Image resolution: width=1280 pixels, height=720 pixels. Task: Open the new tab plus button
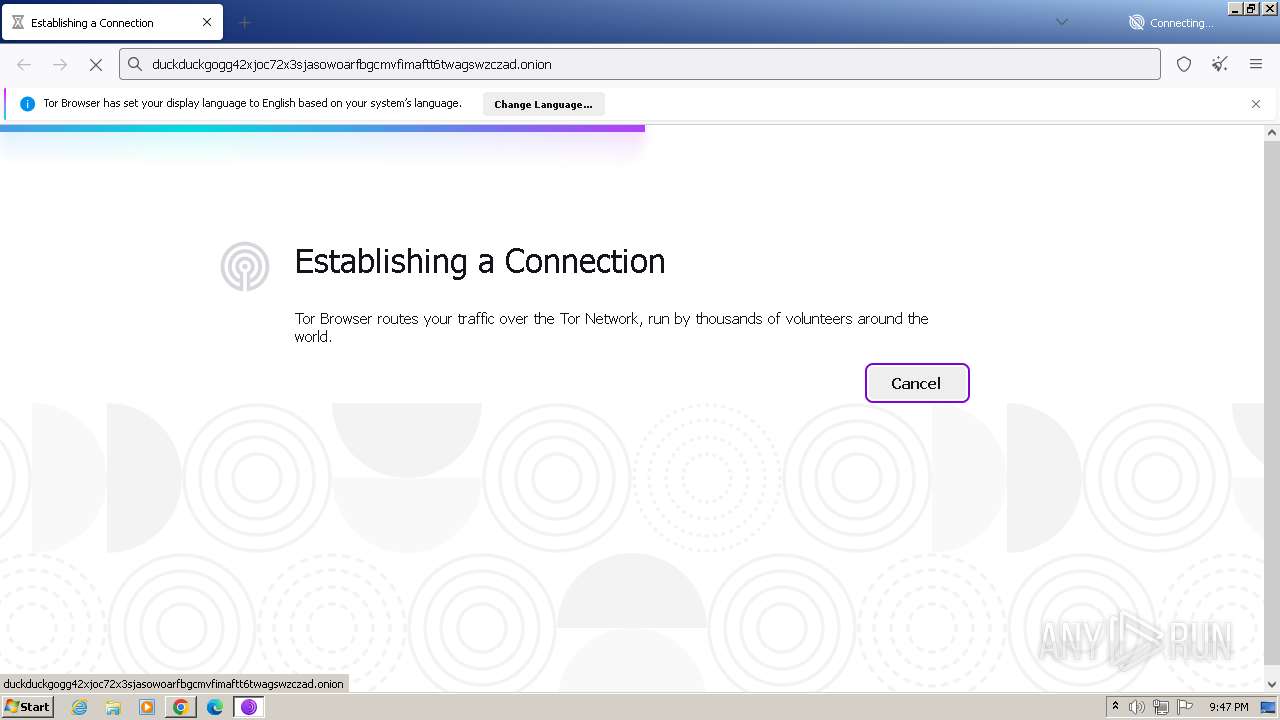(x=244, y=22)
